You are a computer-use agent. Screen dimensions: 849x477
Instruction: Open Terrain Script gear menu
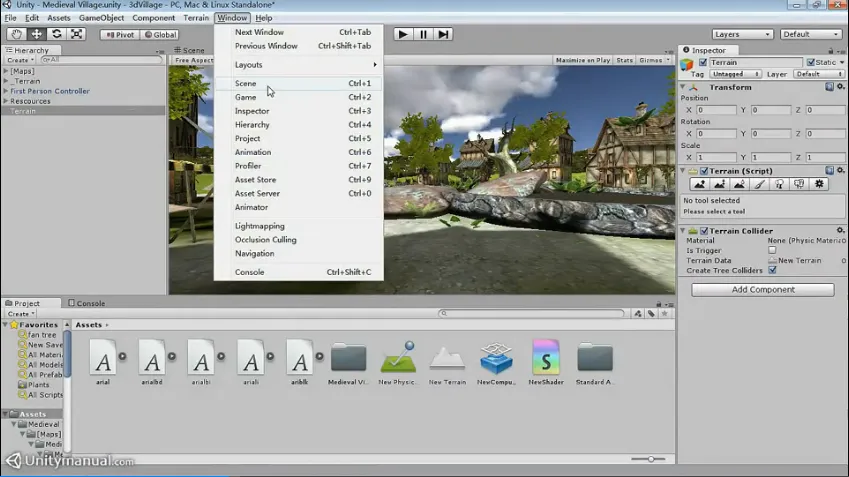pos(840,171)
